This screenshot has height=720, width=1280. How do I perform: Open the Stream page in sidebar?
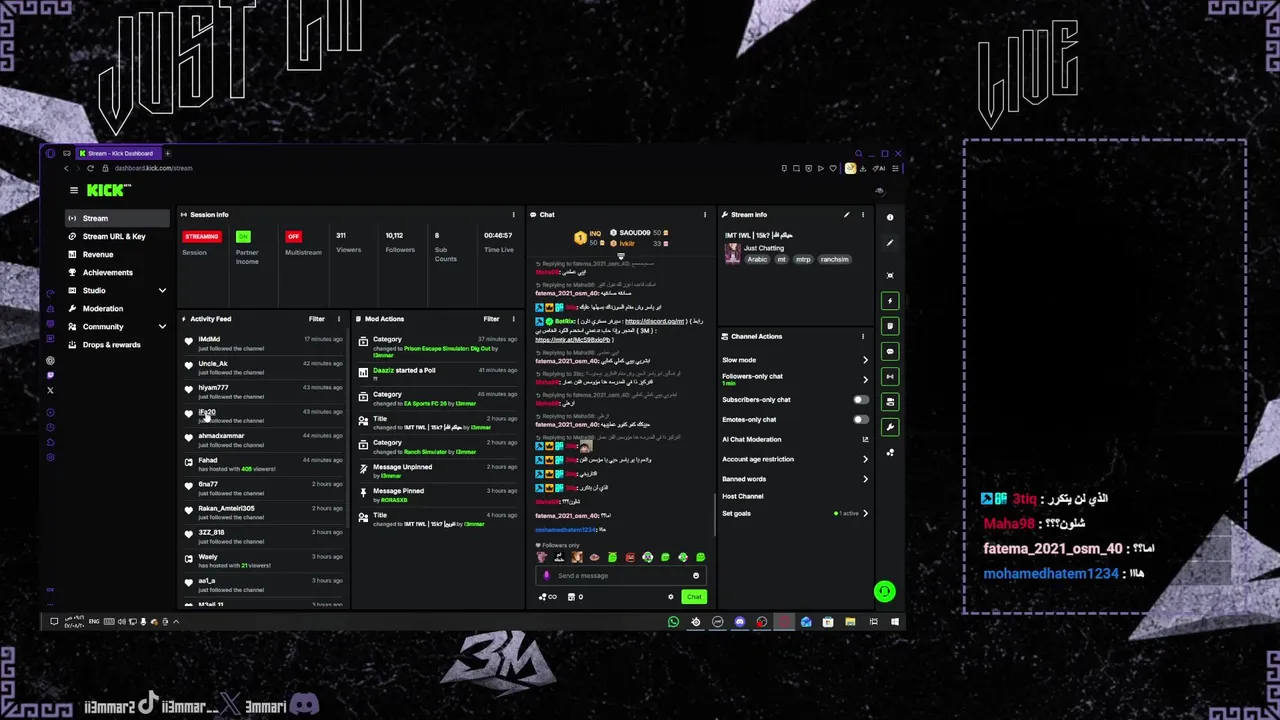pyautogui.click(x=116, y=218)
